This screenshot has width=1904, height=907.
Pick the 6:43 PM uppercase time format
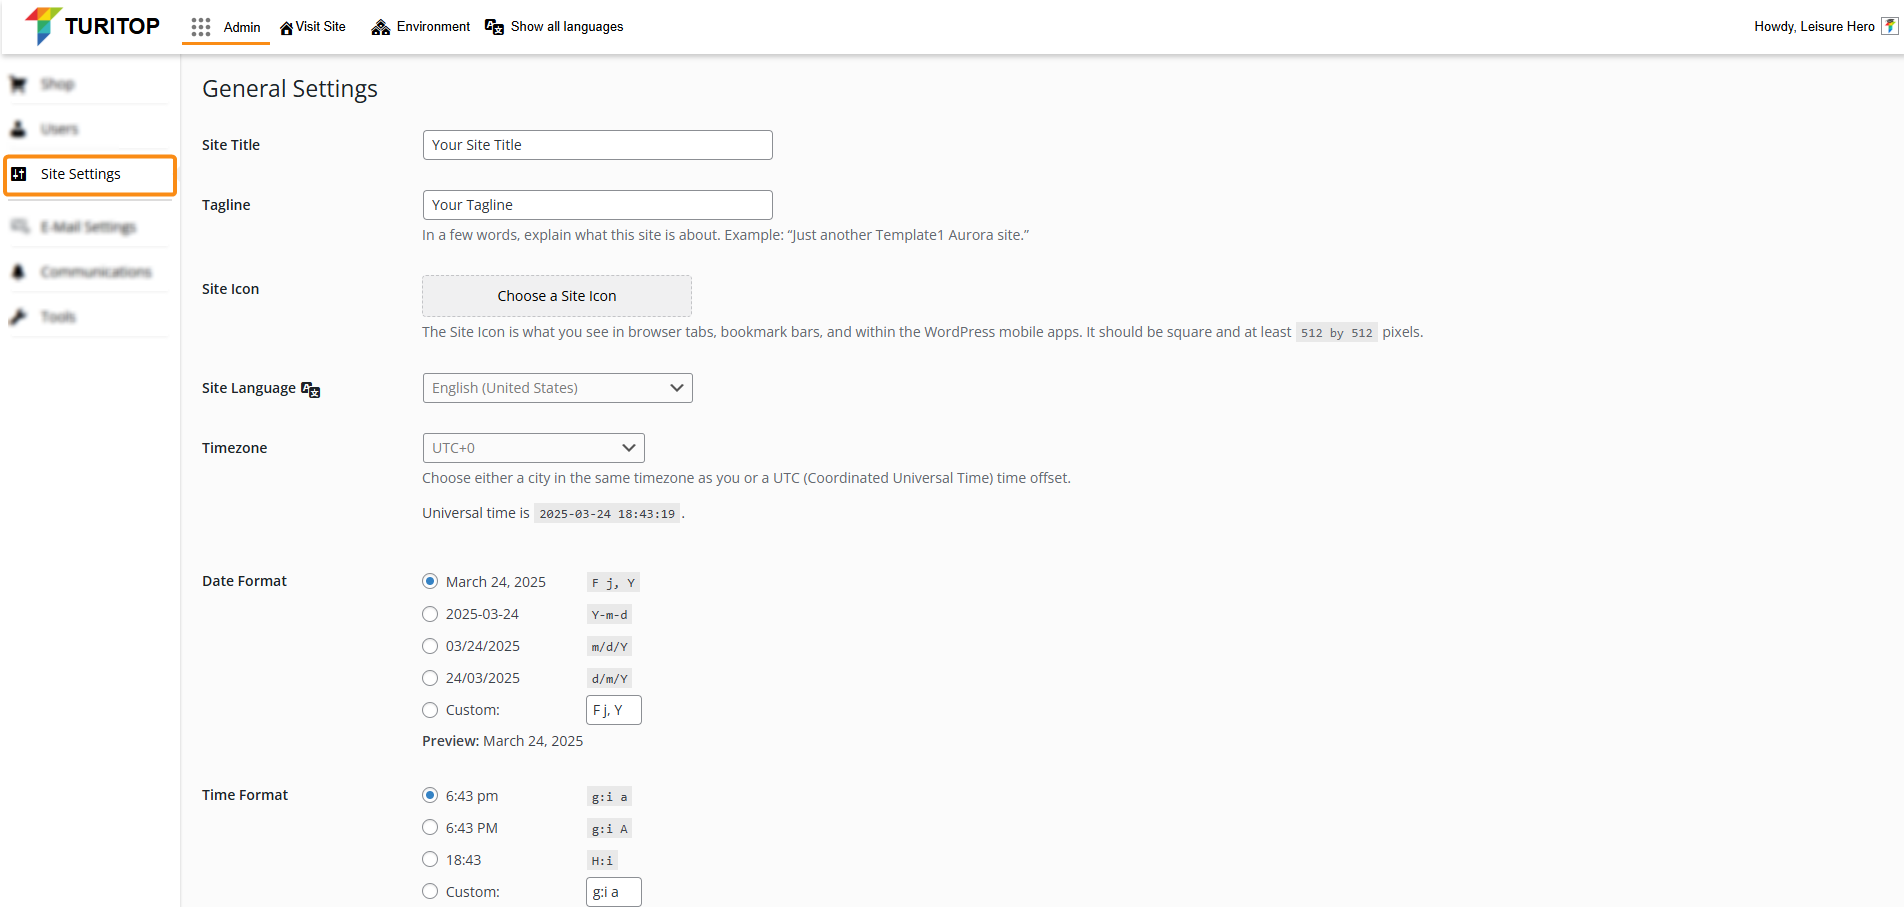430,828
